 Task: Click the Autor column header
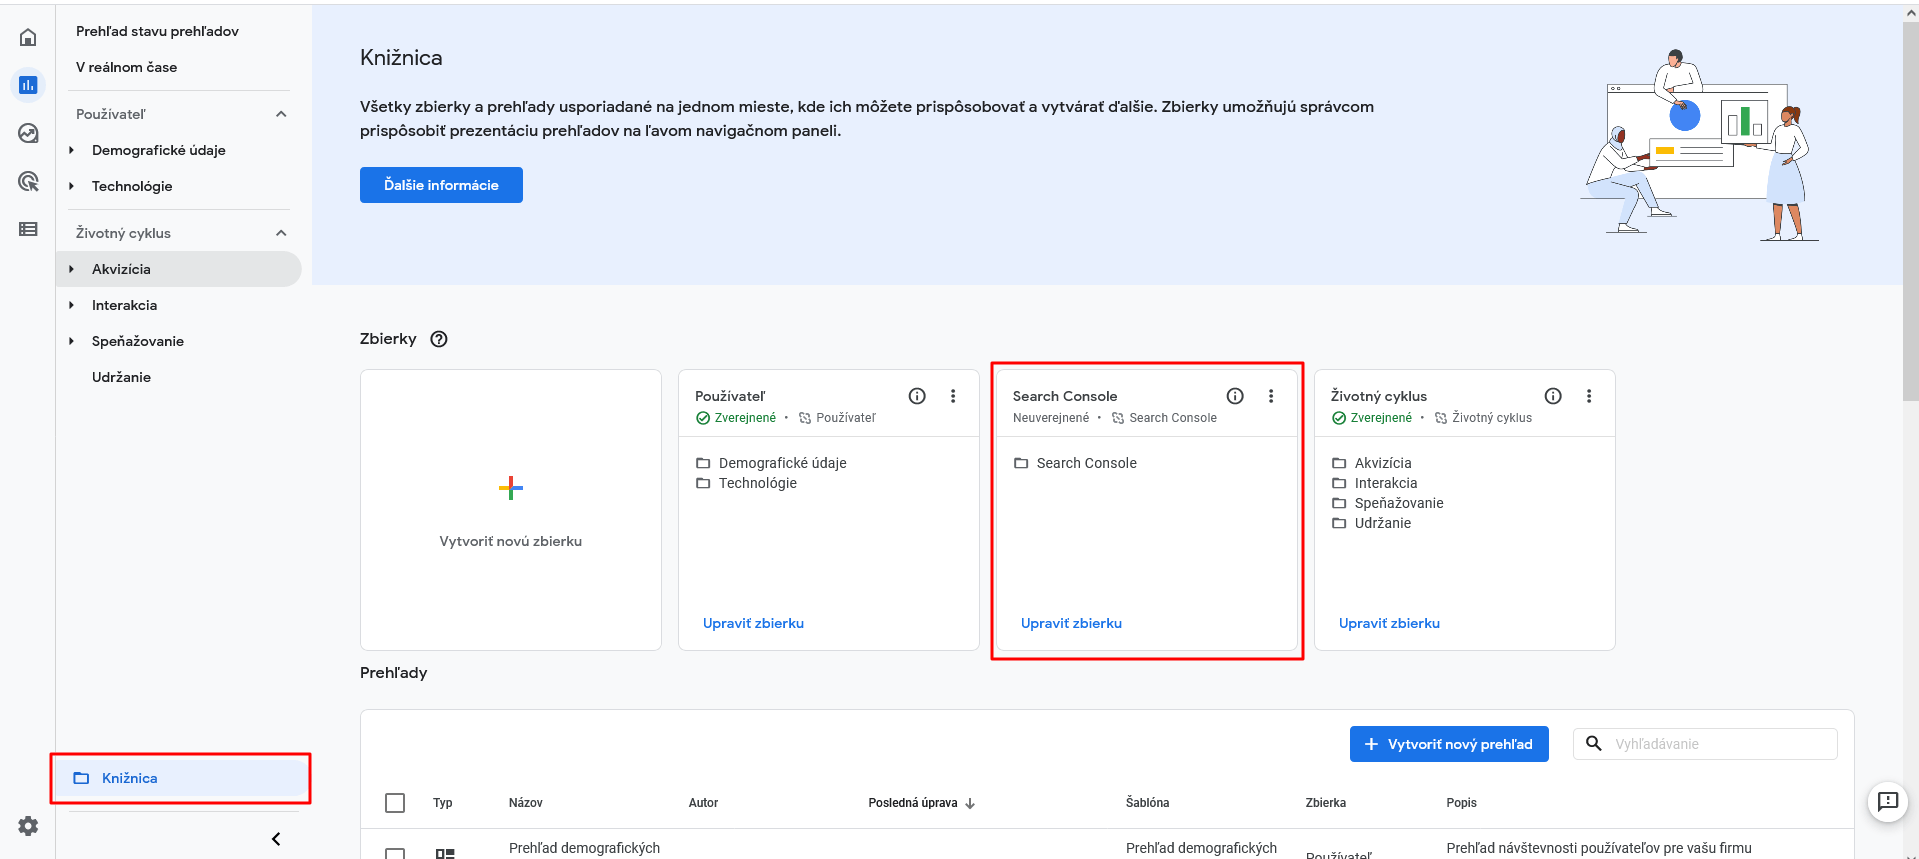pyautogui.click(x=703, y=803)
